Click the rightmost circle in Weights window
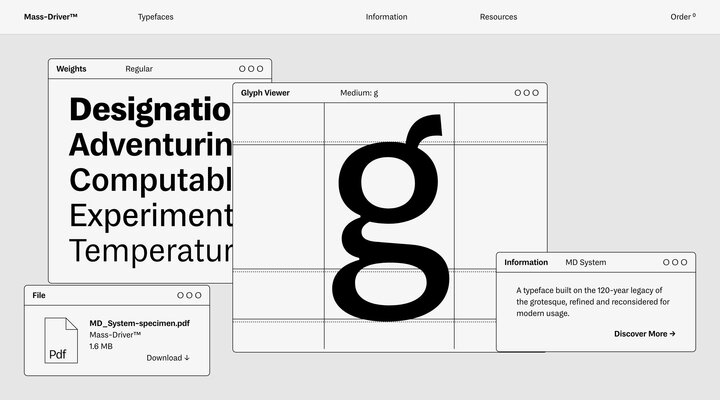This screenshot has width=720, height=400. [x=260, y=69]
